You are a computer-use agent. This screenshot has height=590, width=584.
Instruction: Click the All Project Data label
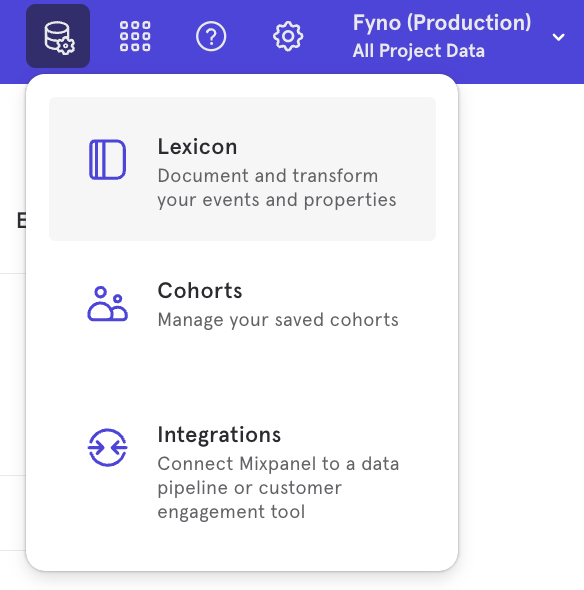[418, 51]
